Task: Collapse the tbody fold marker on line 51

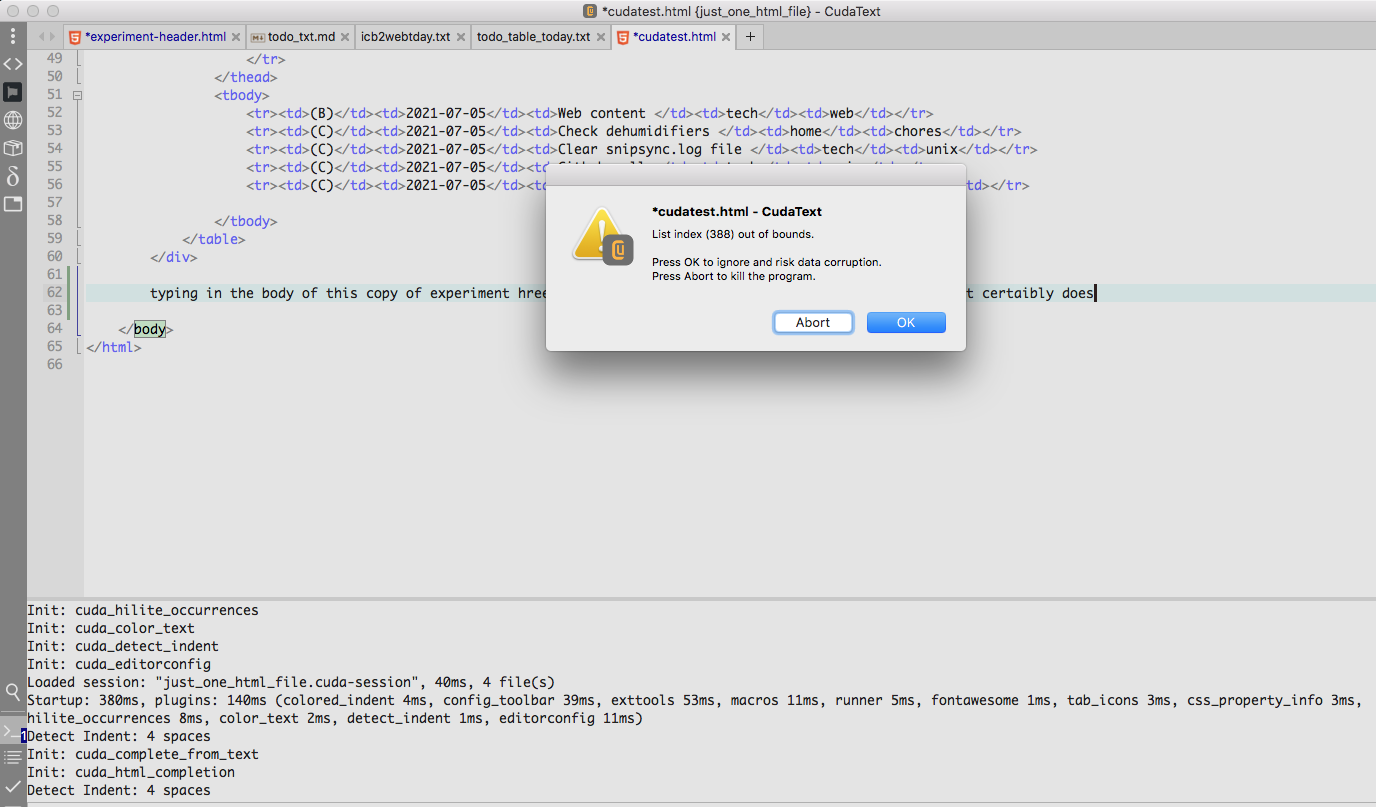Action: click(x=77, y=96)
